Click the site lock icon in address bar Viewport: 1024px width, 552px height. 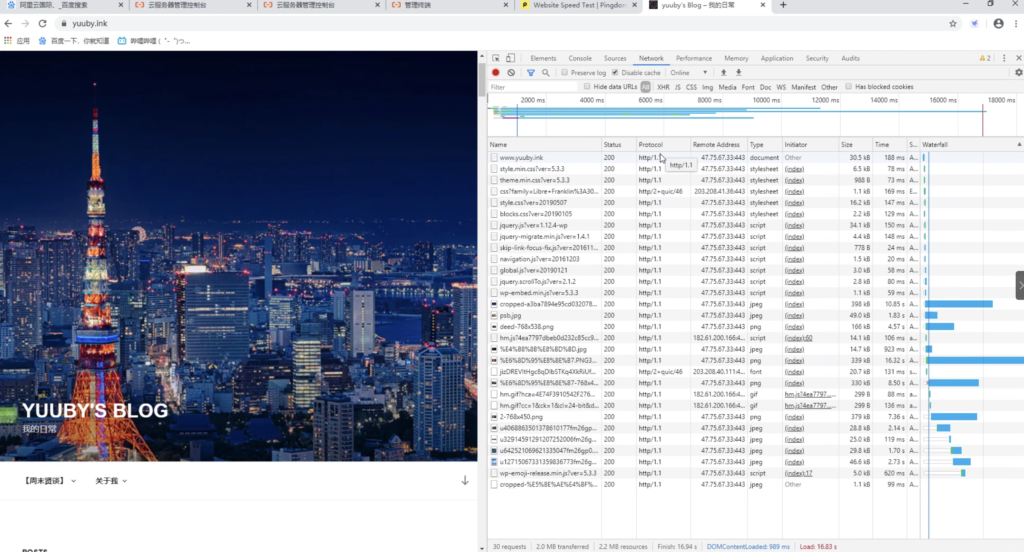pos(63,24)
